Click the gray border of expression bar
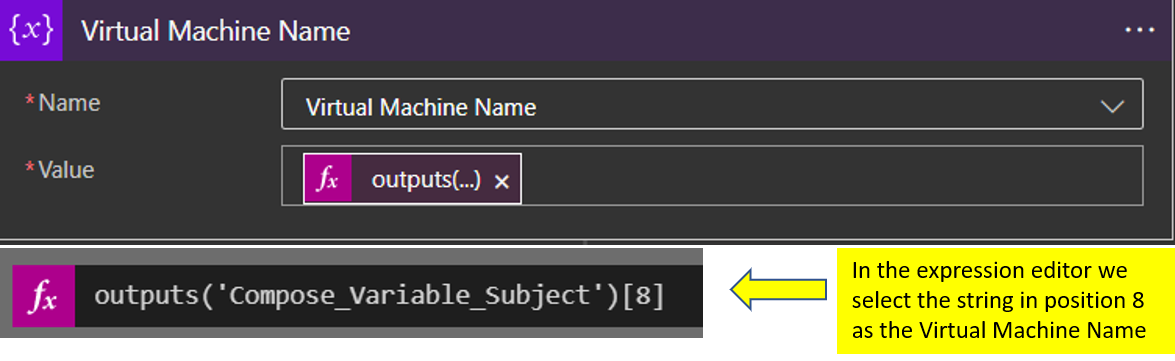The height and width of the screenshot is (361, 1175). click(x=352, y=257)
